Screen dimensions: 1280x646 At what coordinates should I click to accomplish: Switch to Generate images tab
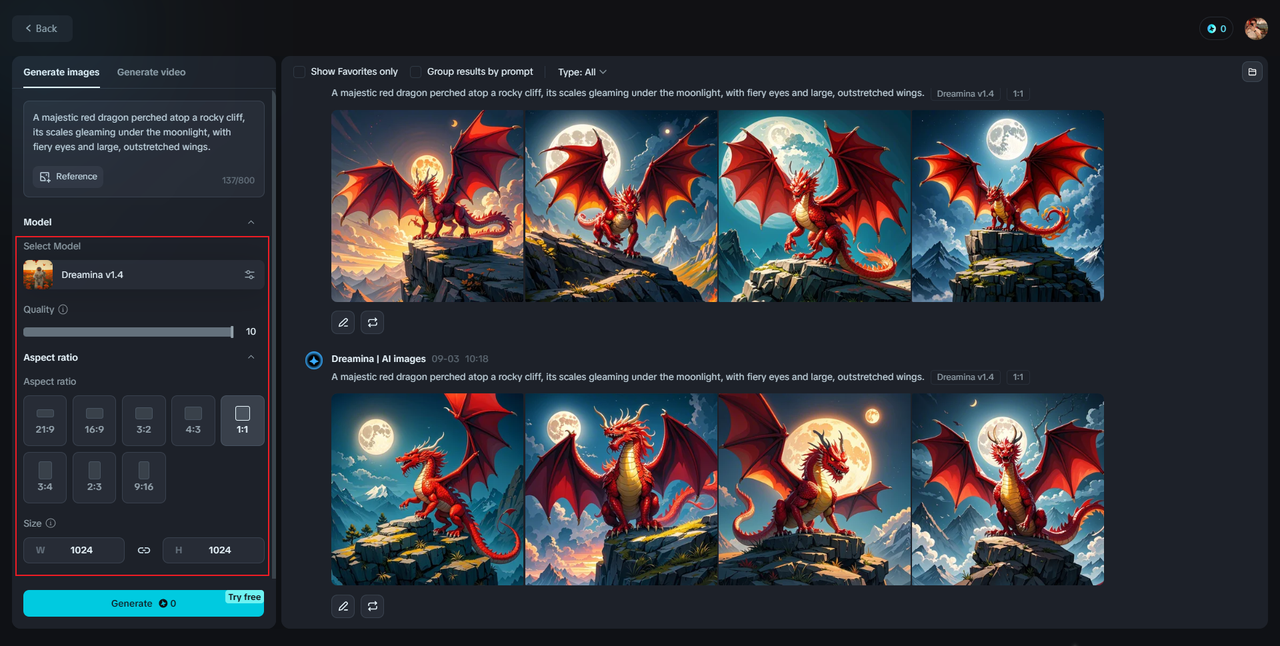(x=61, y=72)
